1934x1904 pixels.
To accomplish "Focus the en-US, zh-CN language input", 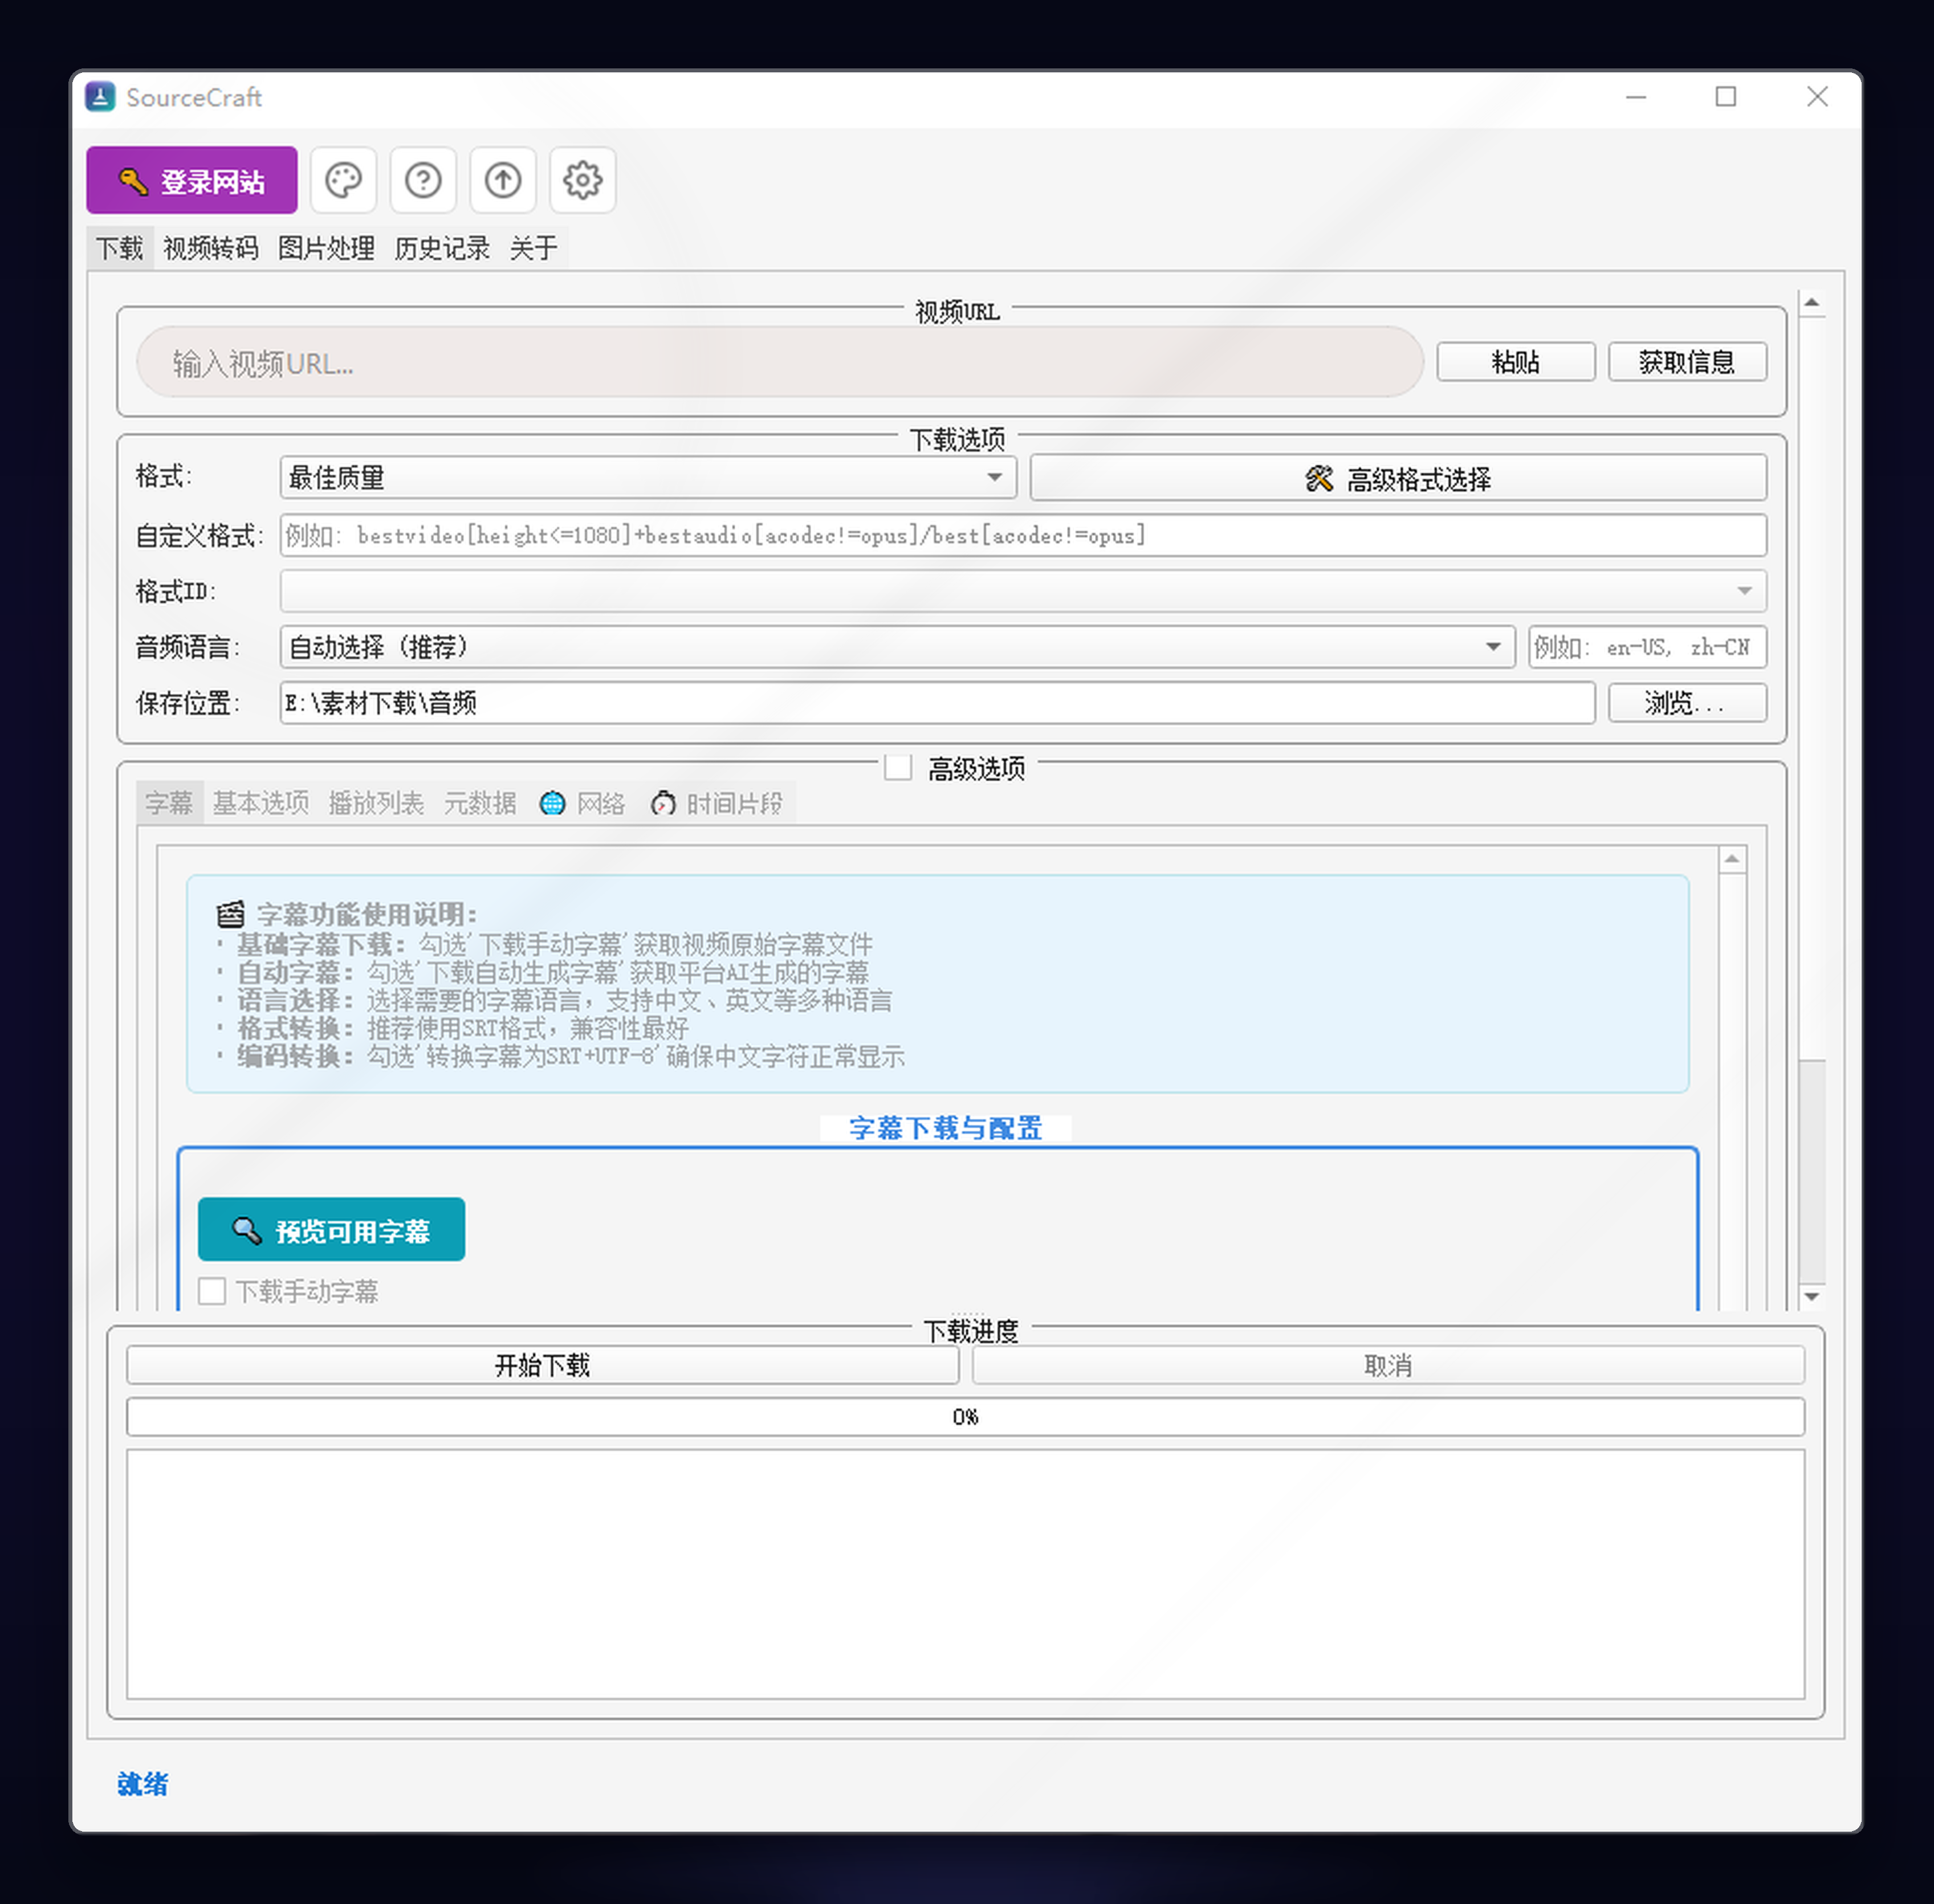I will point(1647,647).
